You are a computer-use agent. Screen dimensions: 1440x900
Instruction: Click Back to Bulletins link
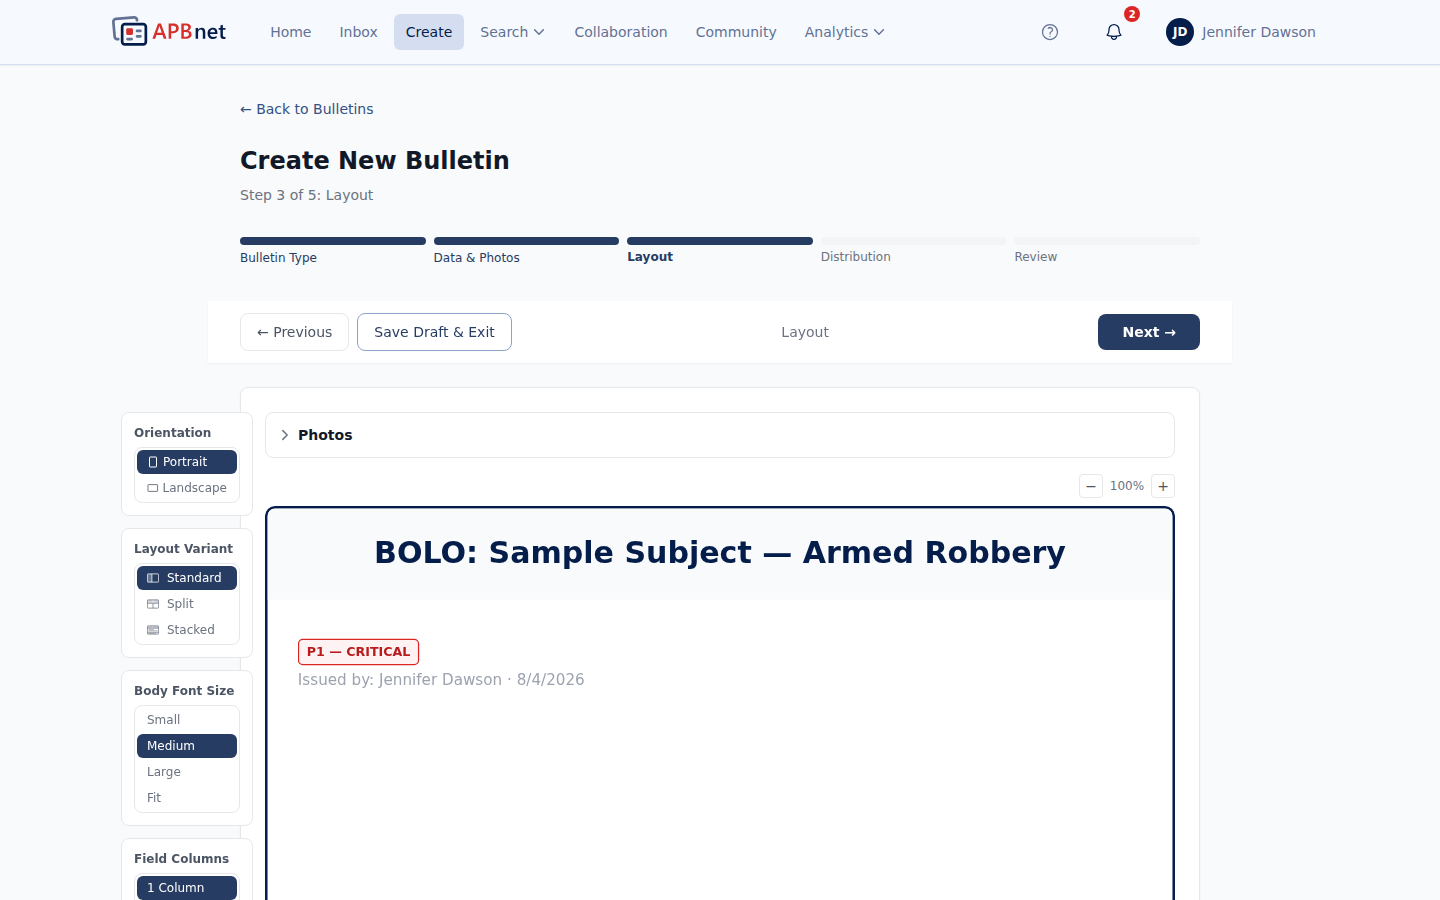pyautogui.click(x=307, y=109)
